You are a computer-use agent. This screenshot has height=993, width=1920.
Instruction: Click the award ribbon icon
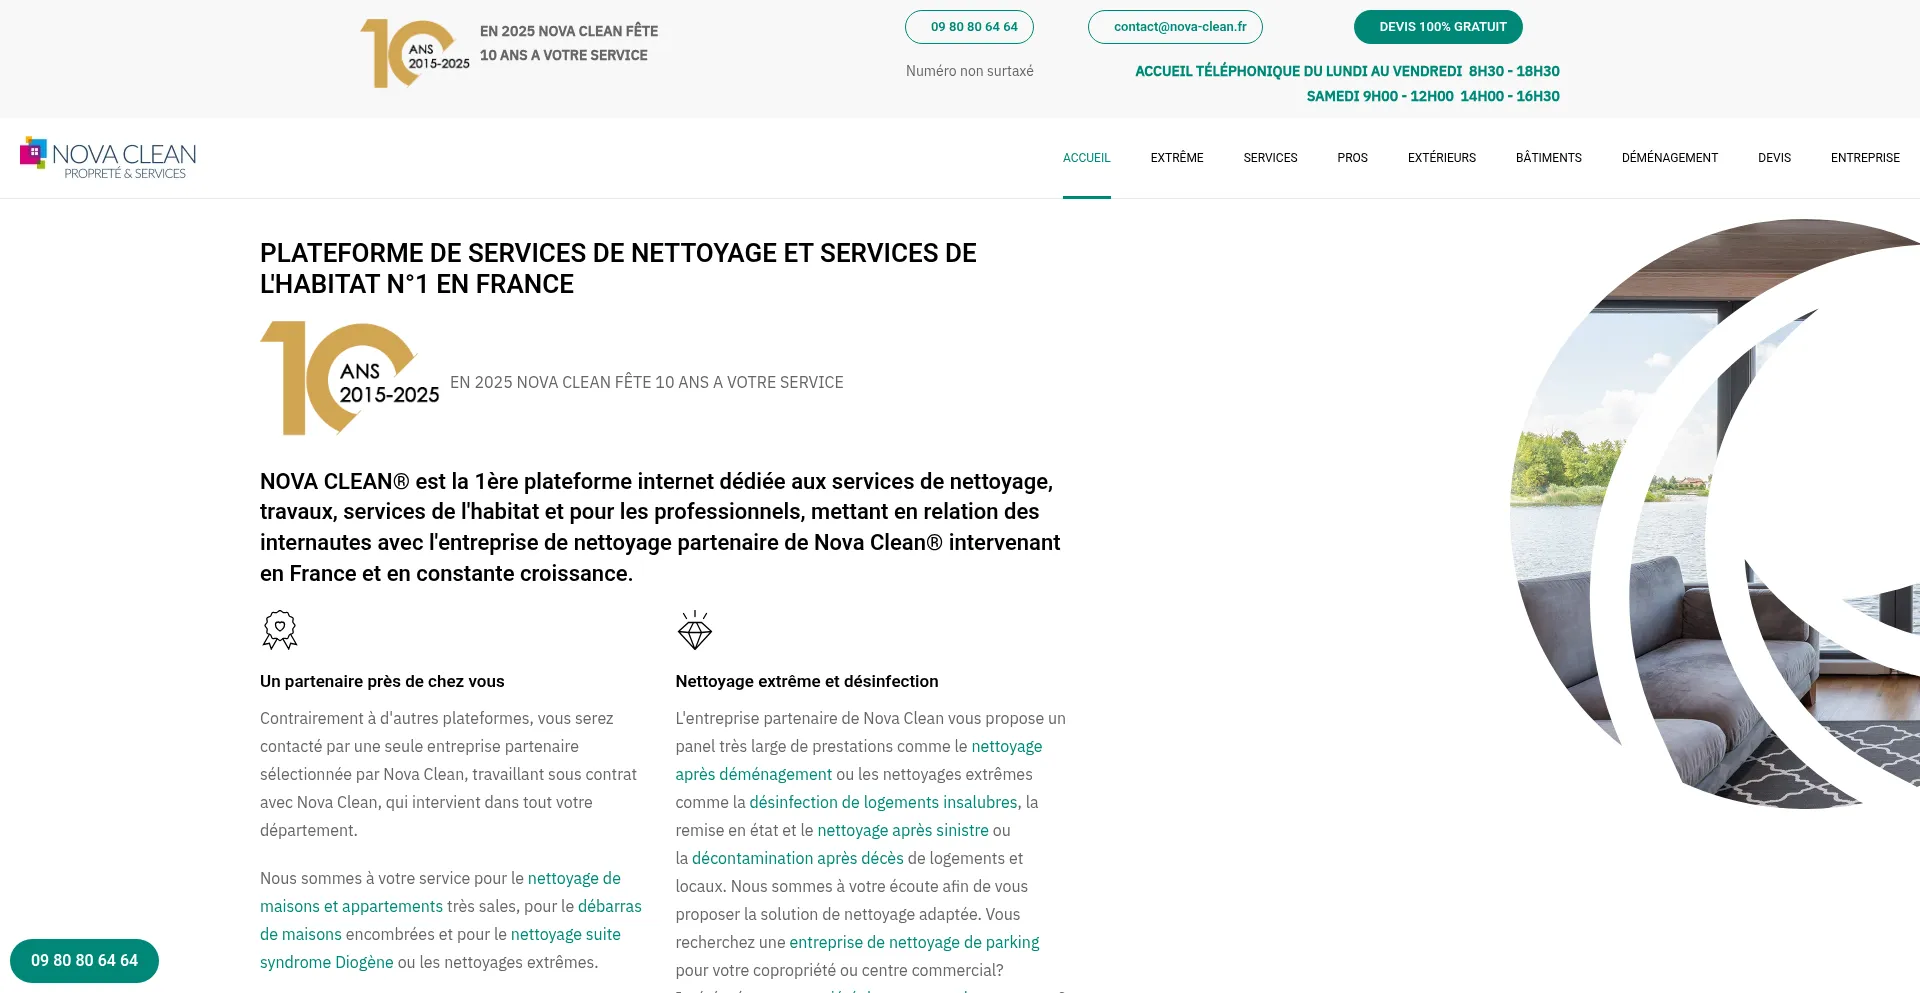click(280, 630)
